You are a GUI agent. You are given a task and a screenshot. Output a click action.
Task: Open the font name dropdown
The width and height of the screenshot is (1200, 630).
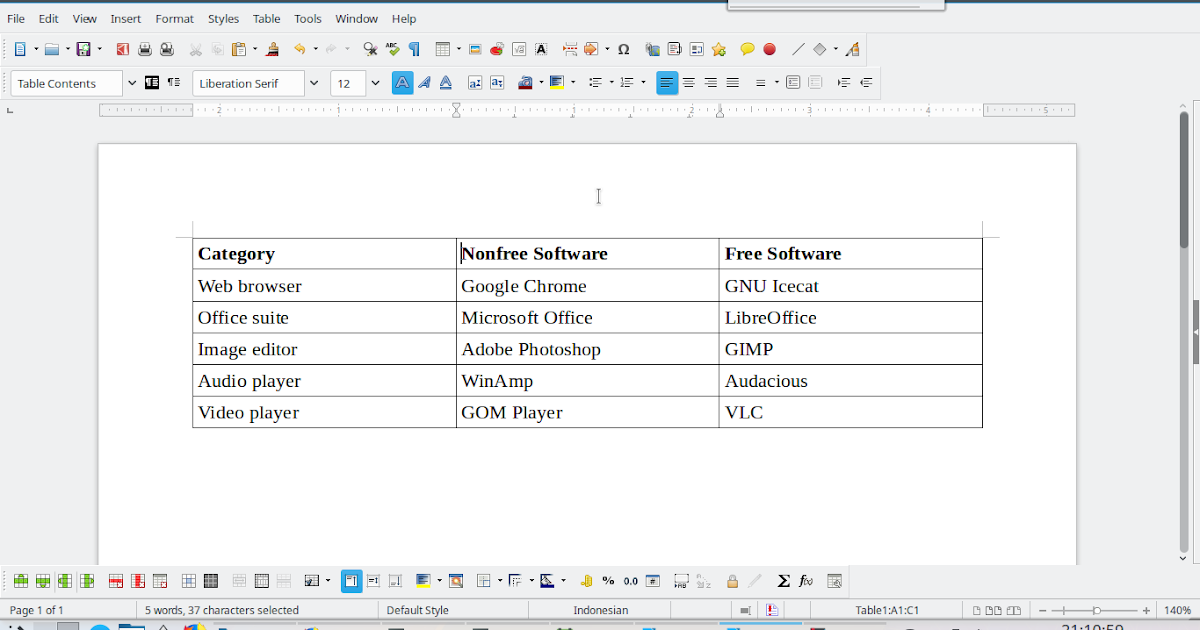pos(313,83)
